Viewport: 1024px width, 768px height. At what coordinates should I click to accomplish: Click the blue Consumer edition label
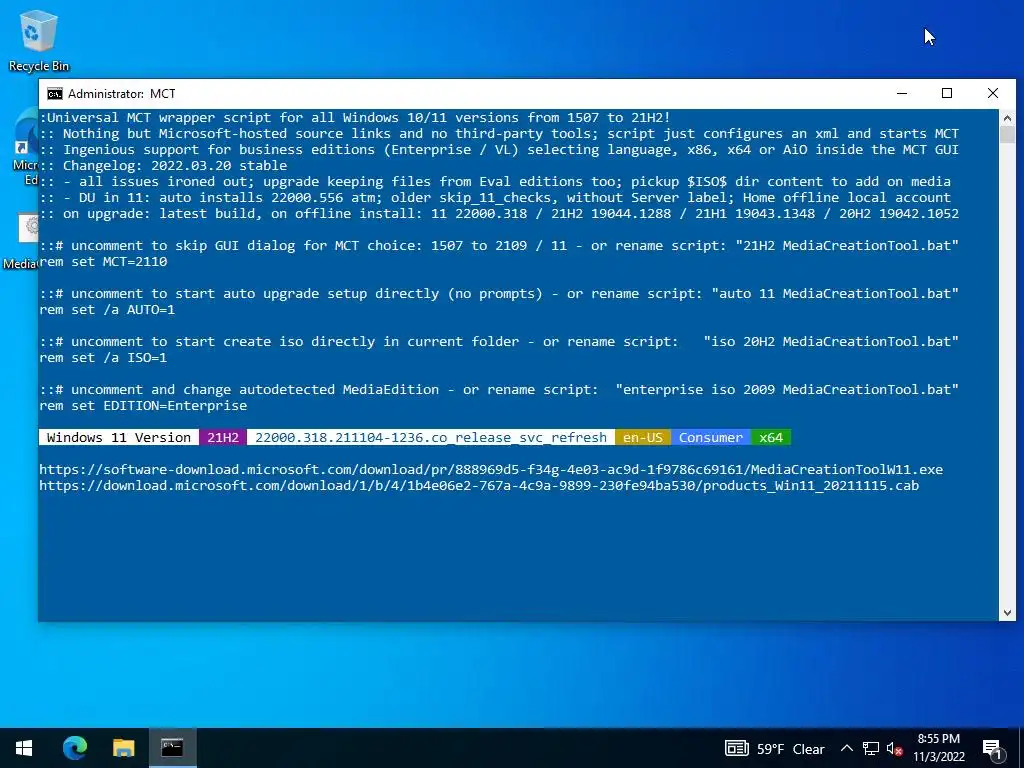711,437
